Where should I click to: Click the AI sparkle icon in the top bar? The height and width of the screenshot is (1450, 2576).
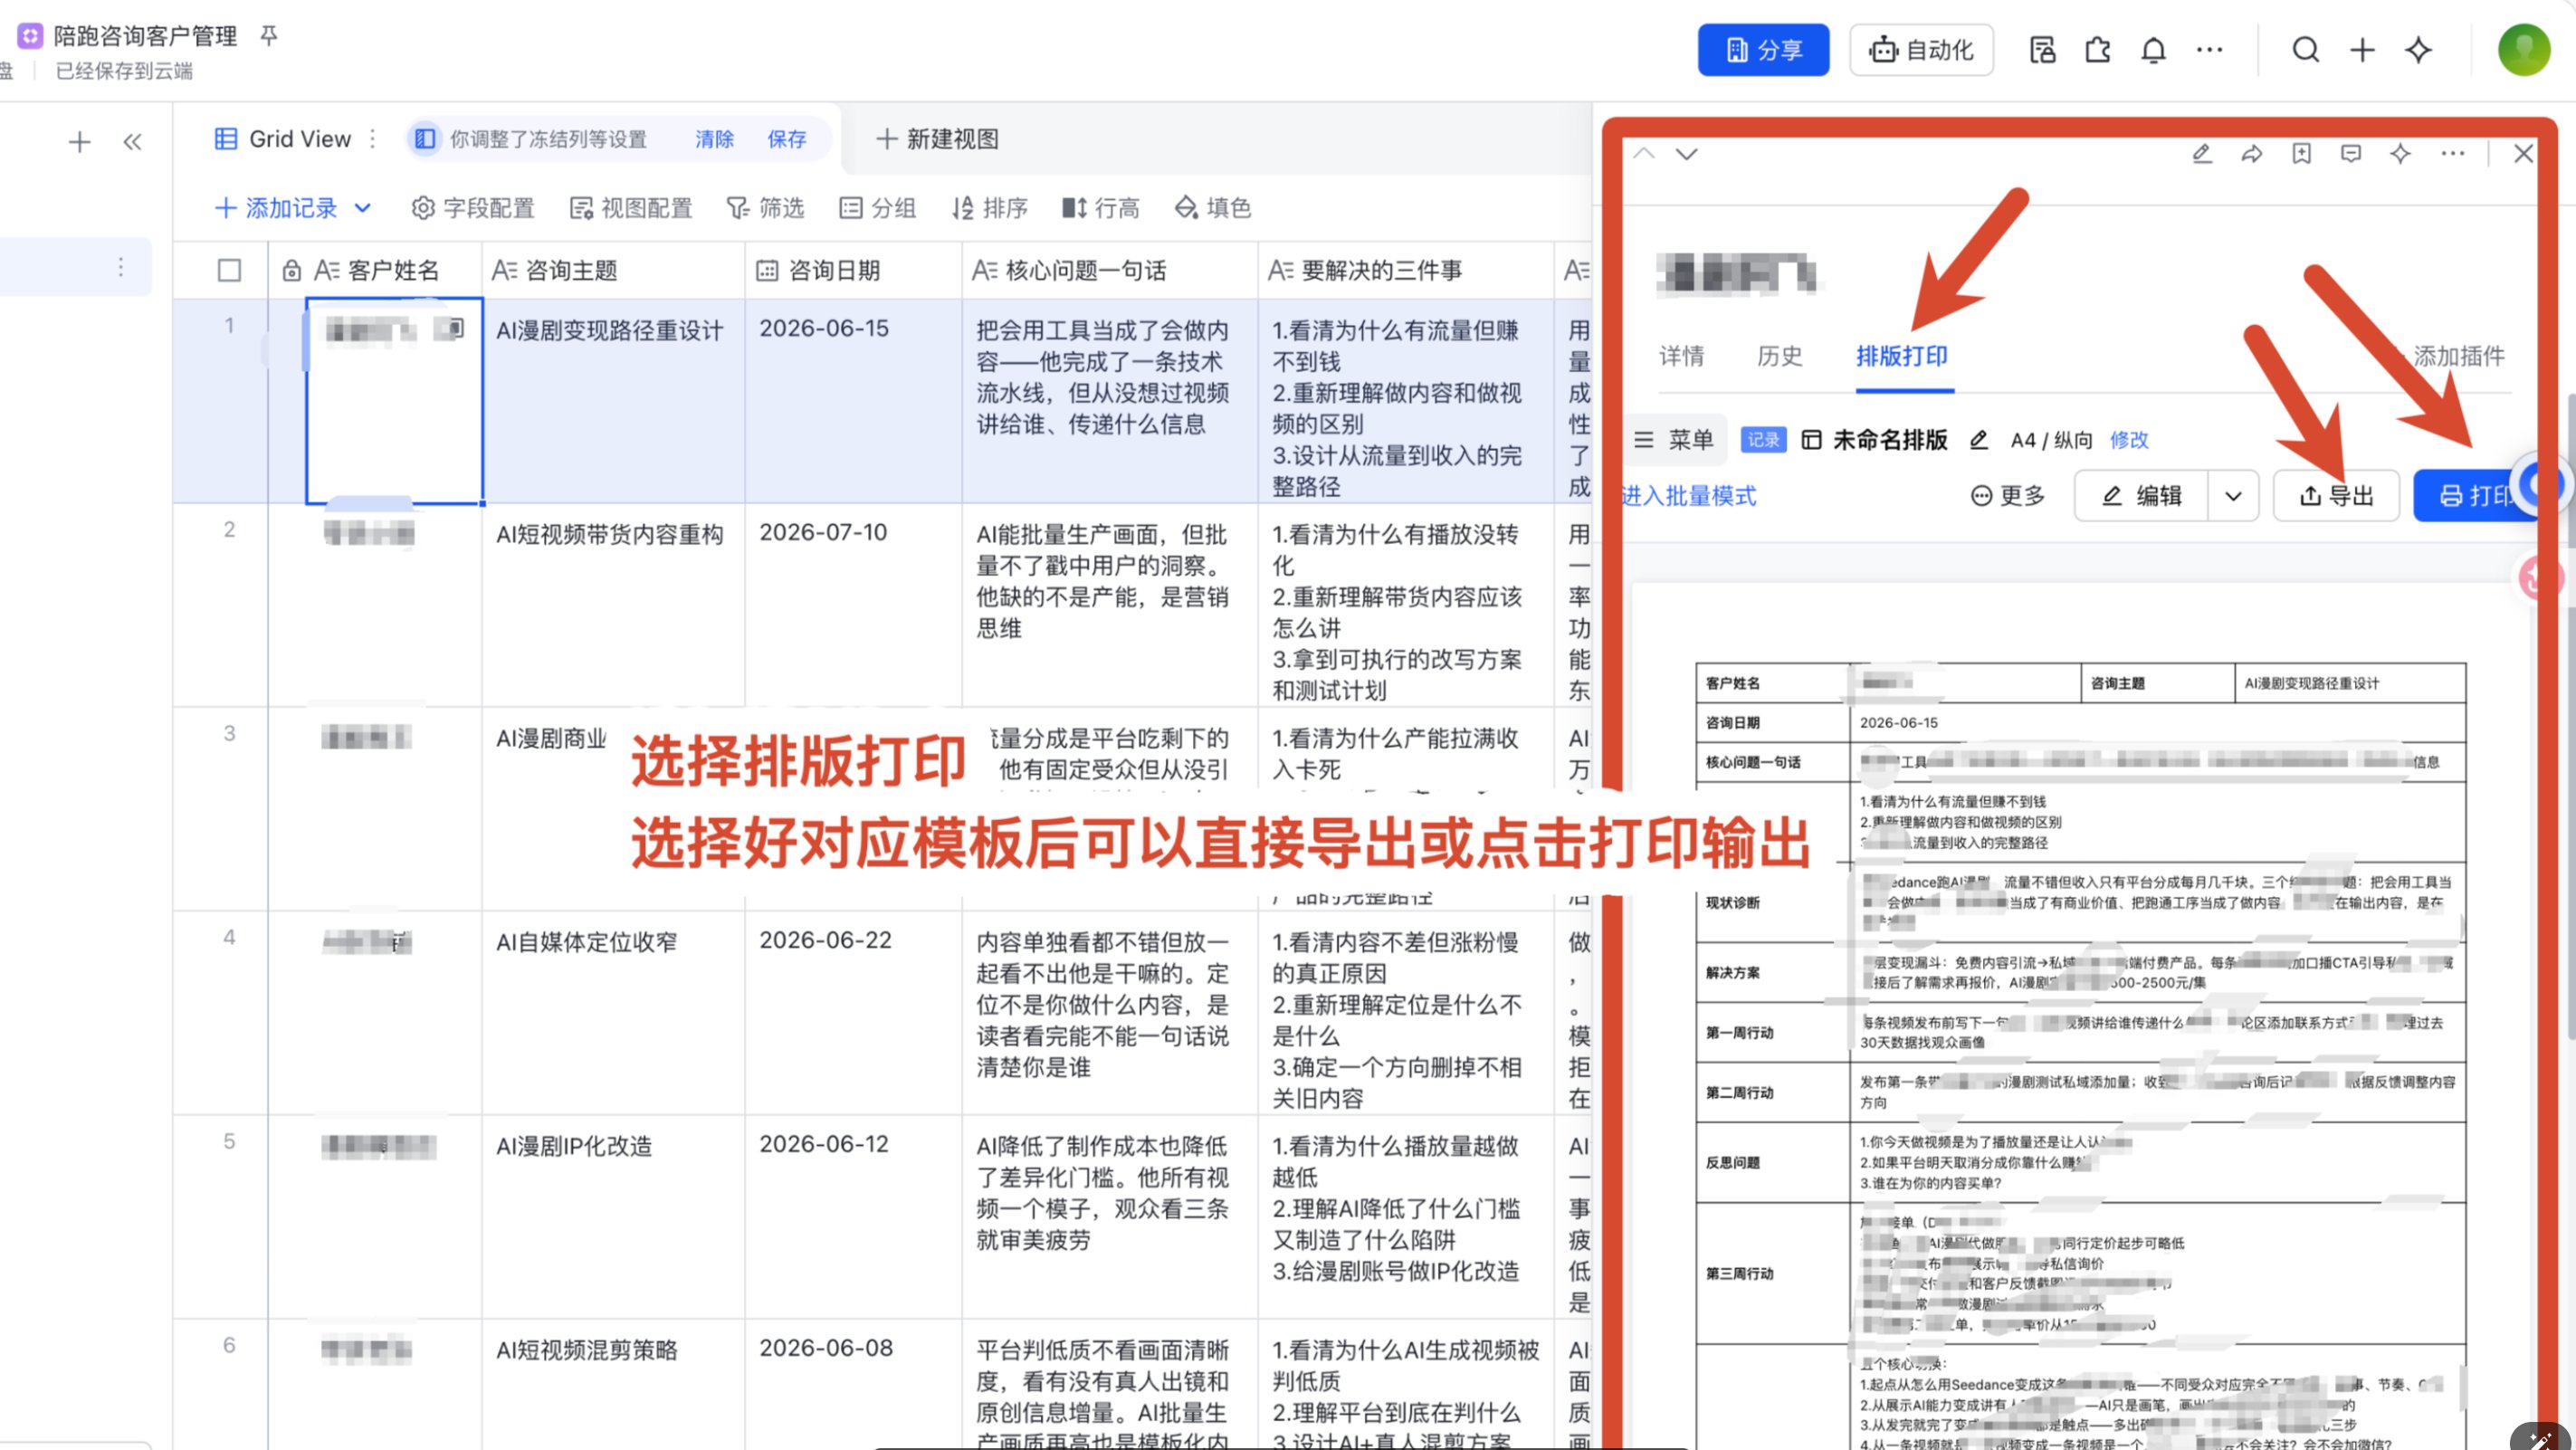tap(2418, 50)
